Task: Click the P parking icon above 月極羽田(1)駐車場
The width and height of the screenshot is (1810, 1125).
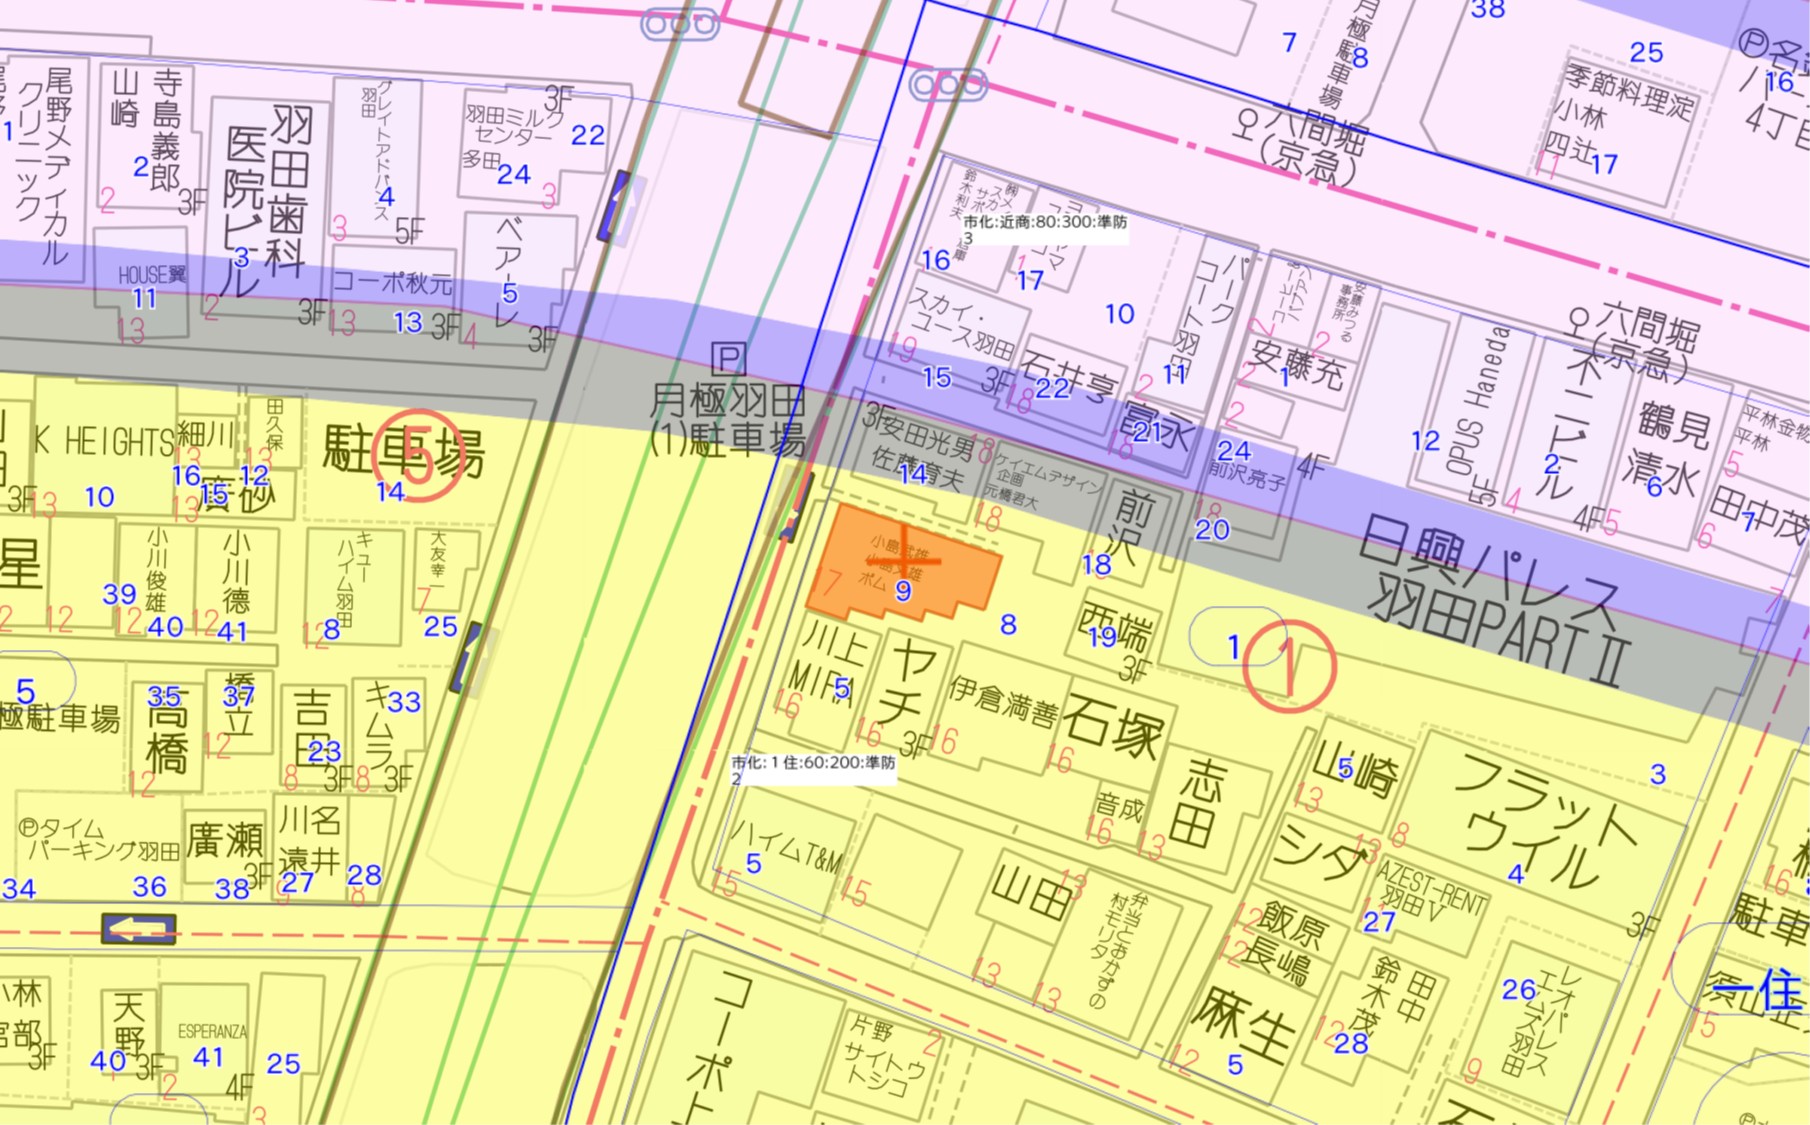Action: [x=728, y=359]
